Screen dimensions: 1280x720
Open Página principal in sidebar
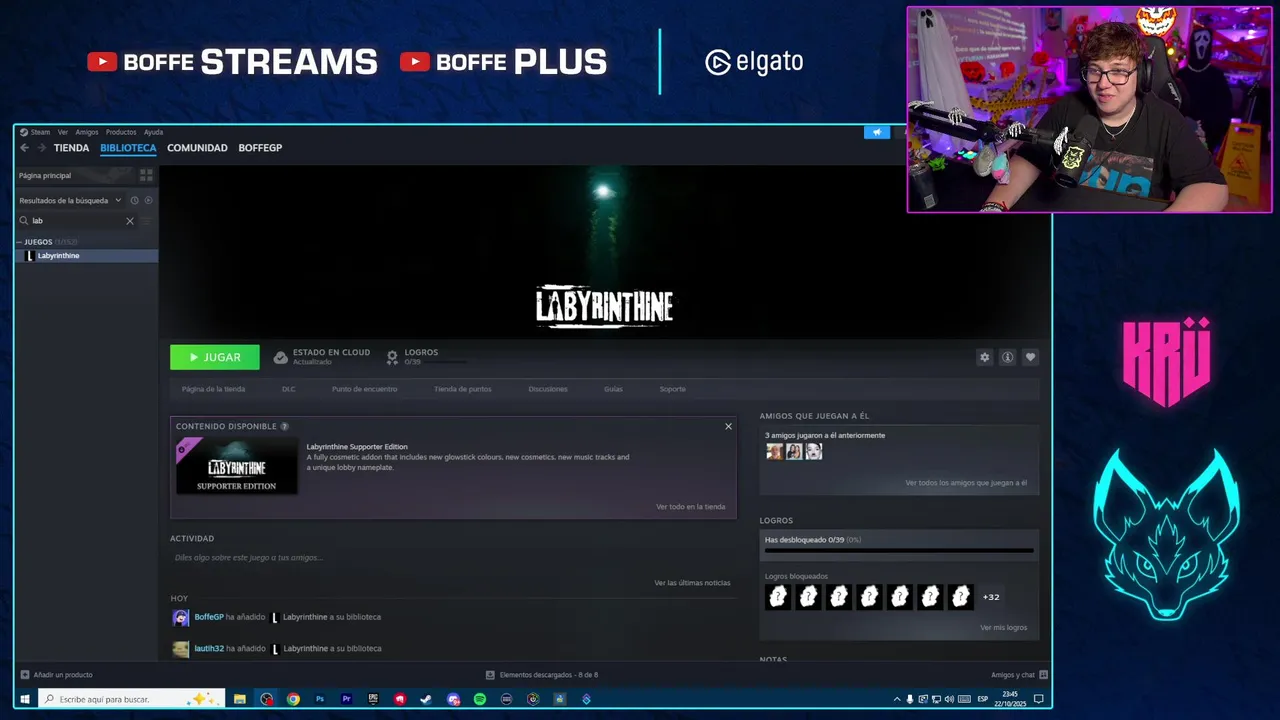(x=75, y=175)
